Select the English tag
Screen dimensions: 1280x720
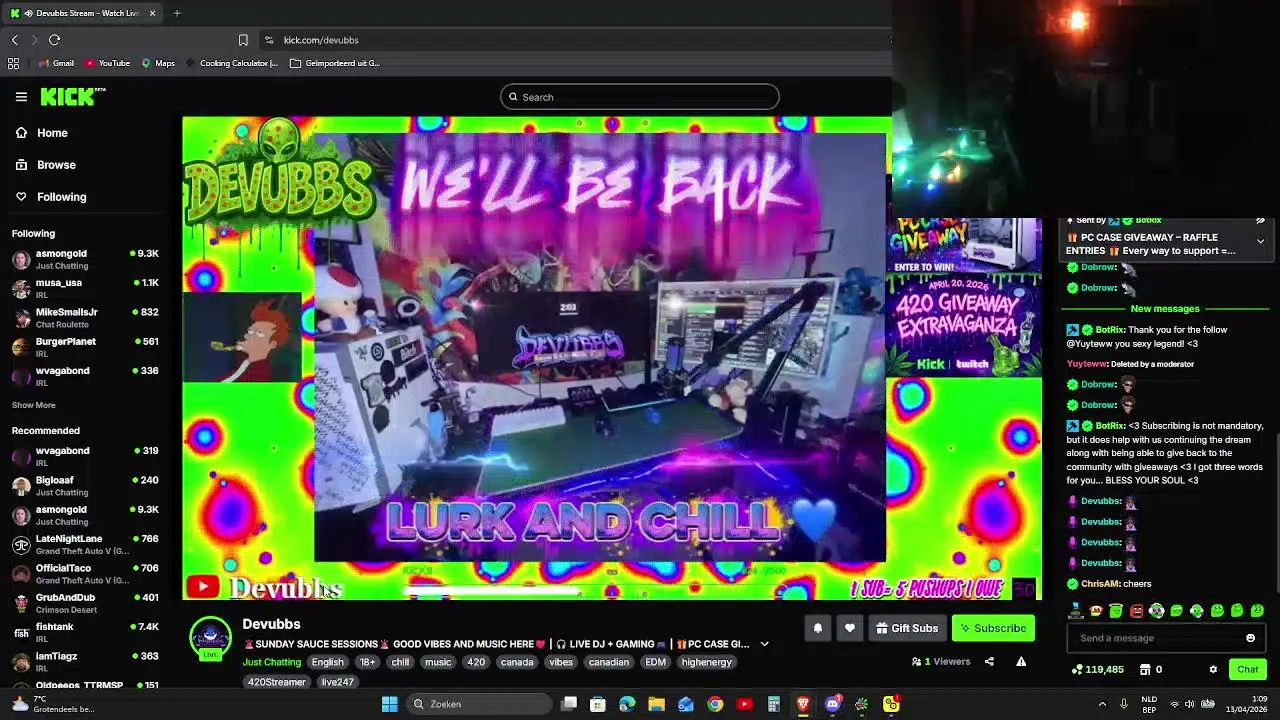pos(327,662)
